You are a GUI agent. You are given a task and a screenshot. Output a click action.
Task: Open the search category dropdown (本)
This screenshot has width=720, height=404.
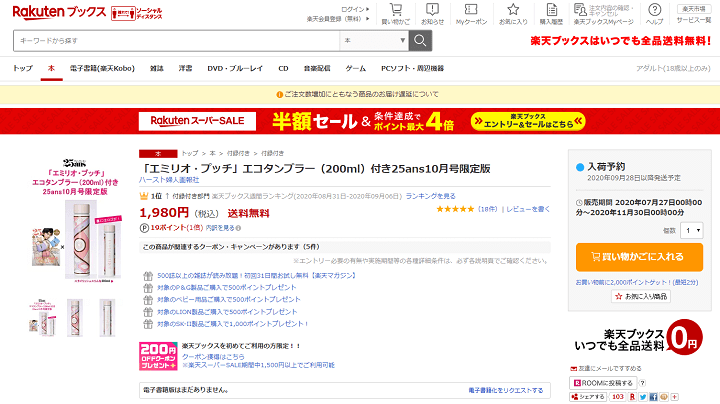(x=374, y=41)
